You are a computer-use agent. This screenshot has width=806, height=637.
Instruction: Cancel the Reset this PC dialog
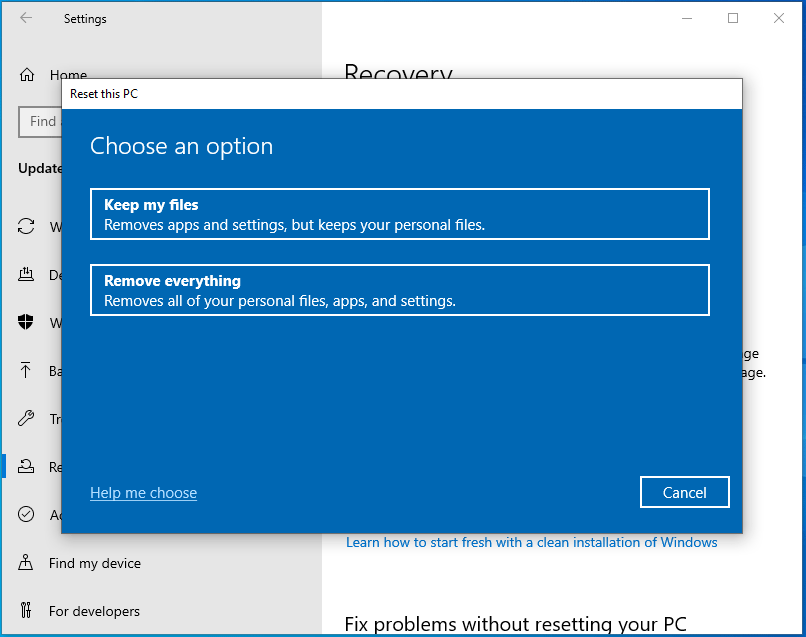[684, 492]
